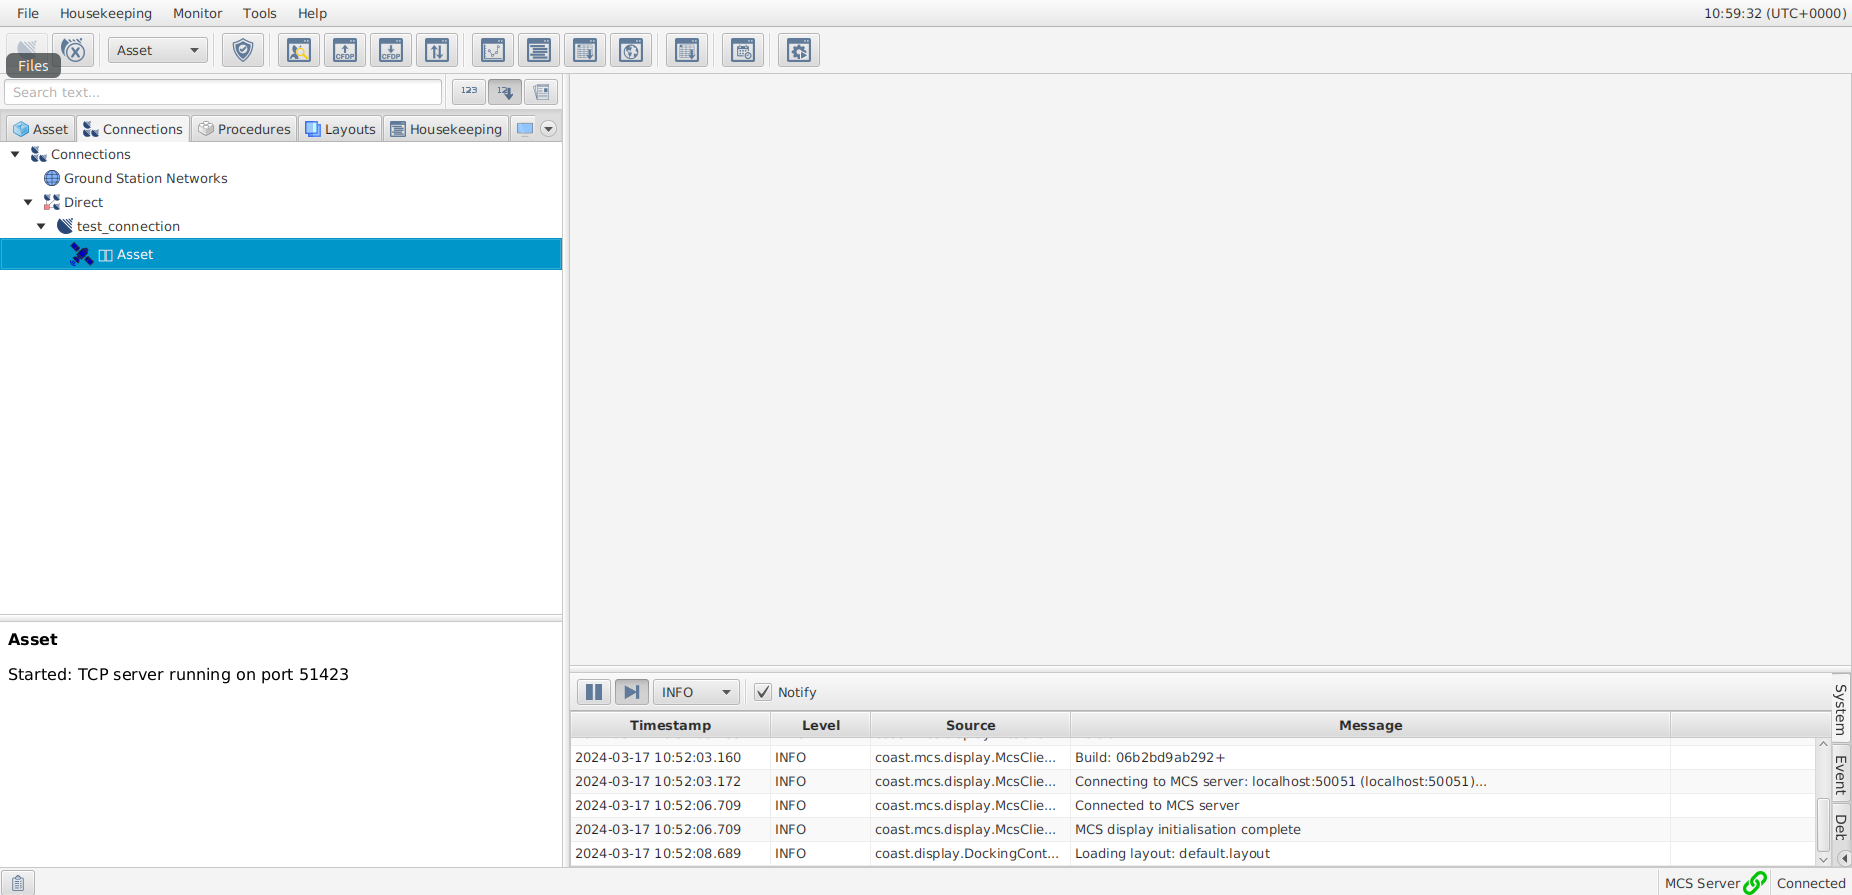Select Ground Station Networks in tree

[145, 178]
